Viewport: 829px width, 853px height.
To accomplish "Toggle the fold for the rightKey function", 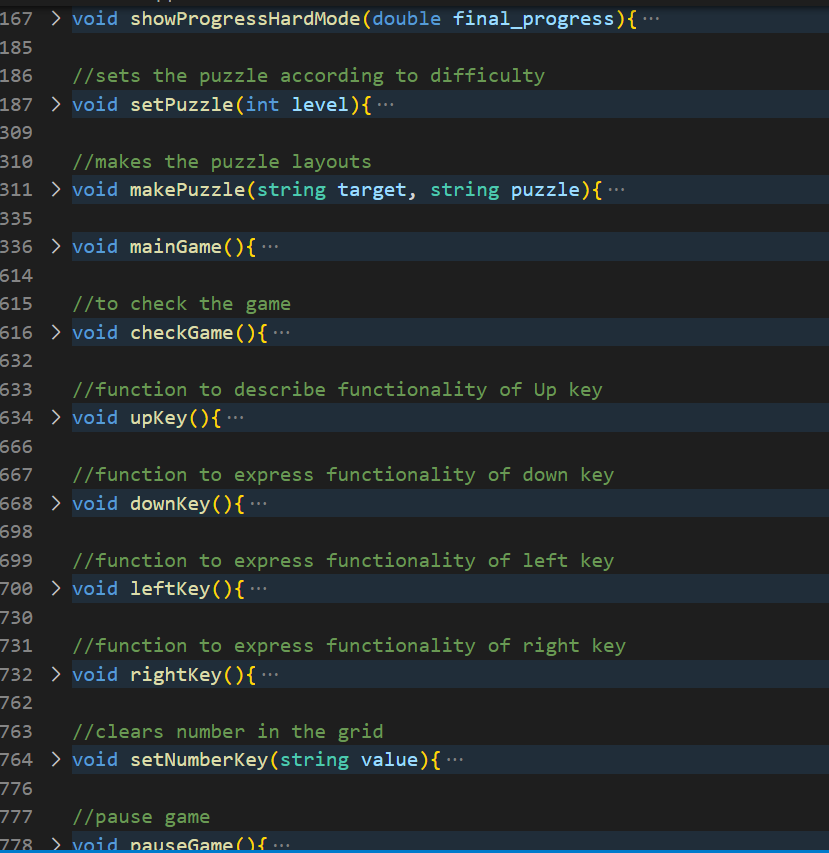I will (55, 675).
